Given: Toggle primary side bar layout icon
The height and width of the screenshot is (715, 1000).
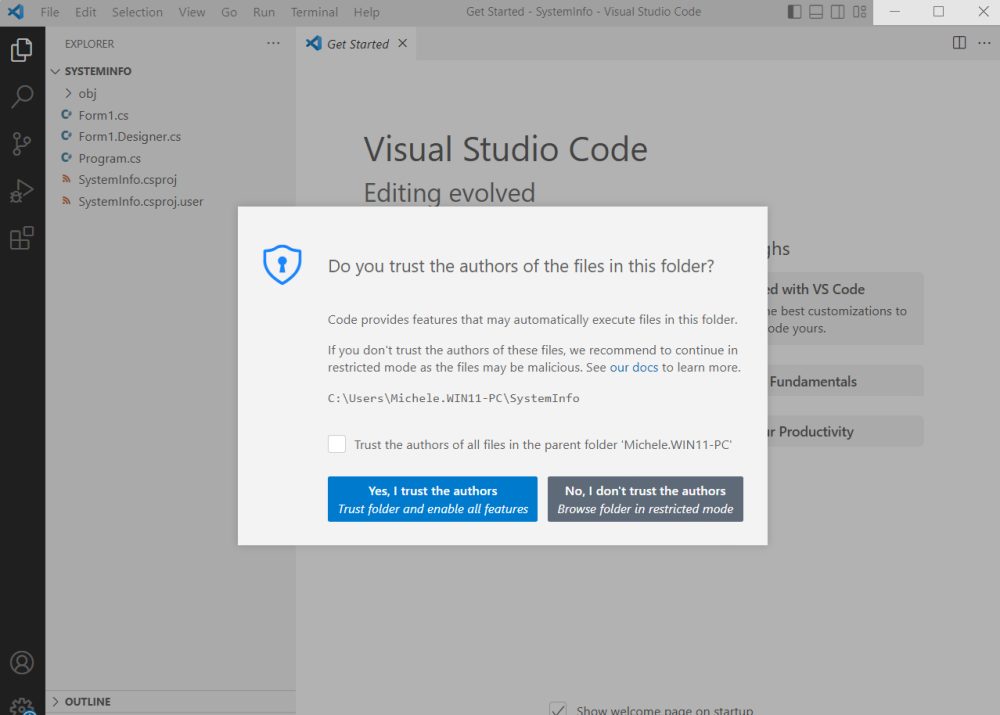Looking at the screenshot, I should pyautogui.click(x=794, y=12).
